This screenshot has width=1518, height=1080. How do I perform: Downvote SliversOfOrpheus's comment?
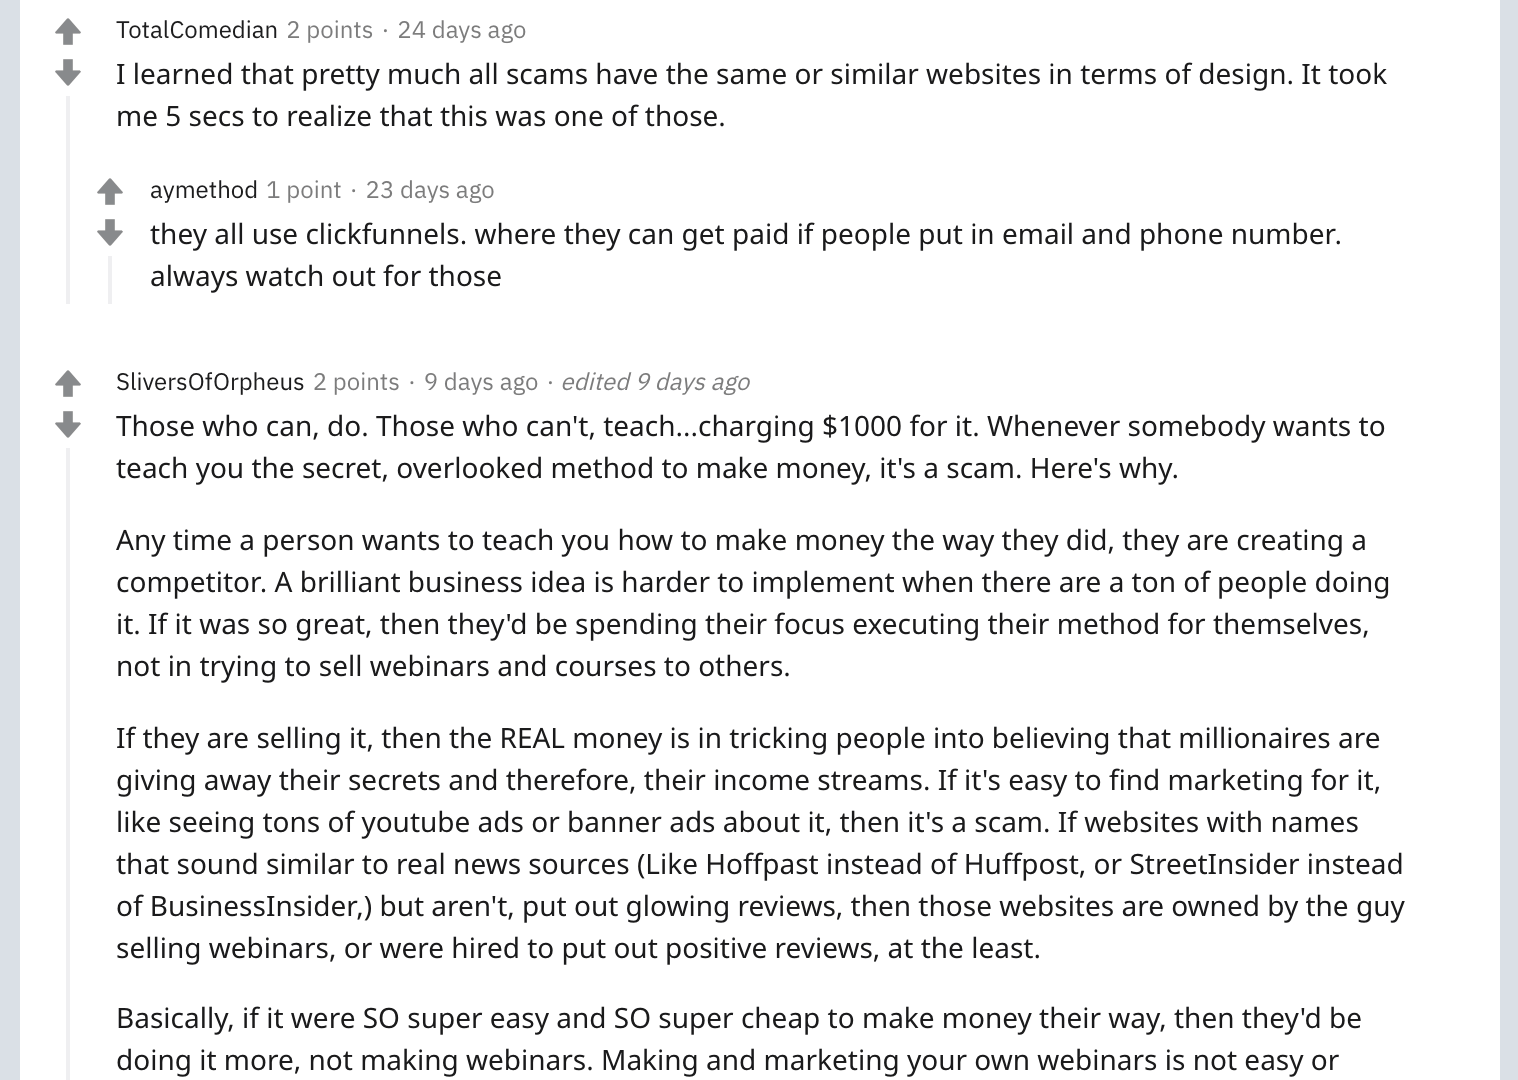[68, 425]
